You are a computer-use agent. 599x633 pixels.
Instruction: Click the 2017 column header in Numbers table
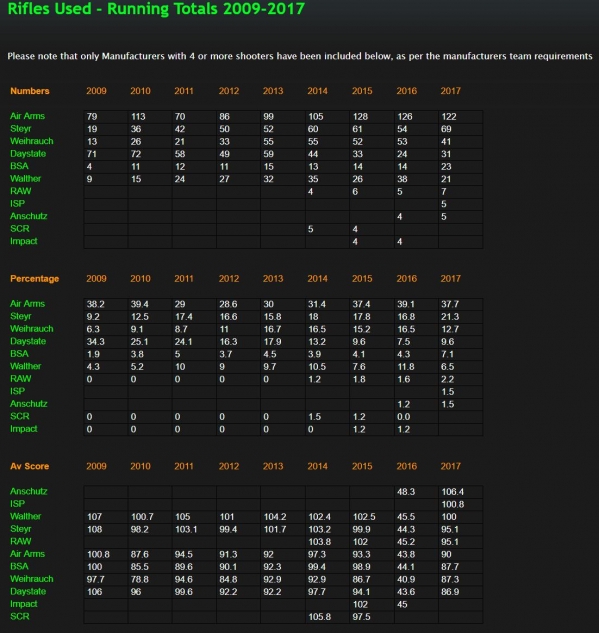click(x=450, y=91)
